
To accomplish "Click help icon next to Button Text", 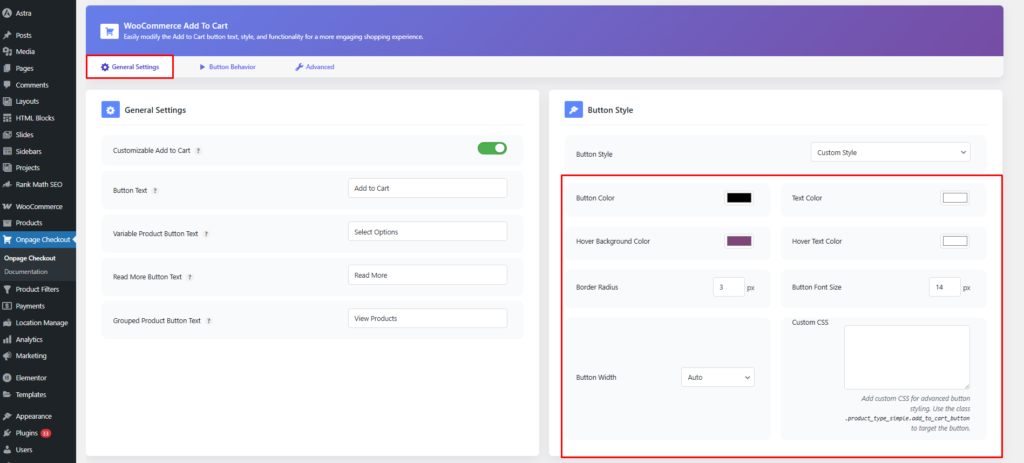I will click(155, 189).
